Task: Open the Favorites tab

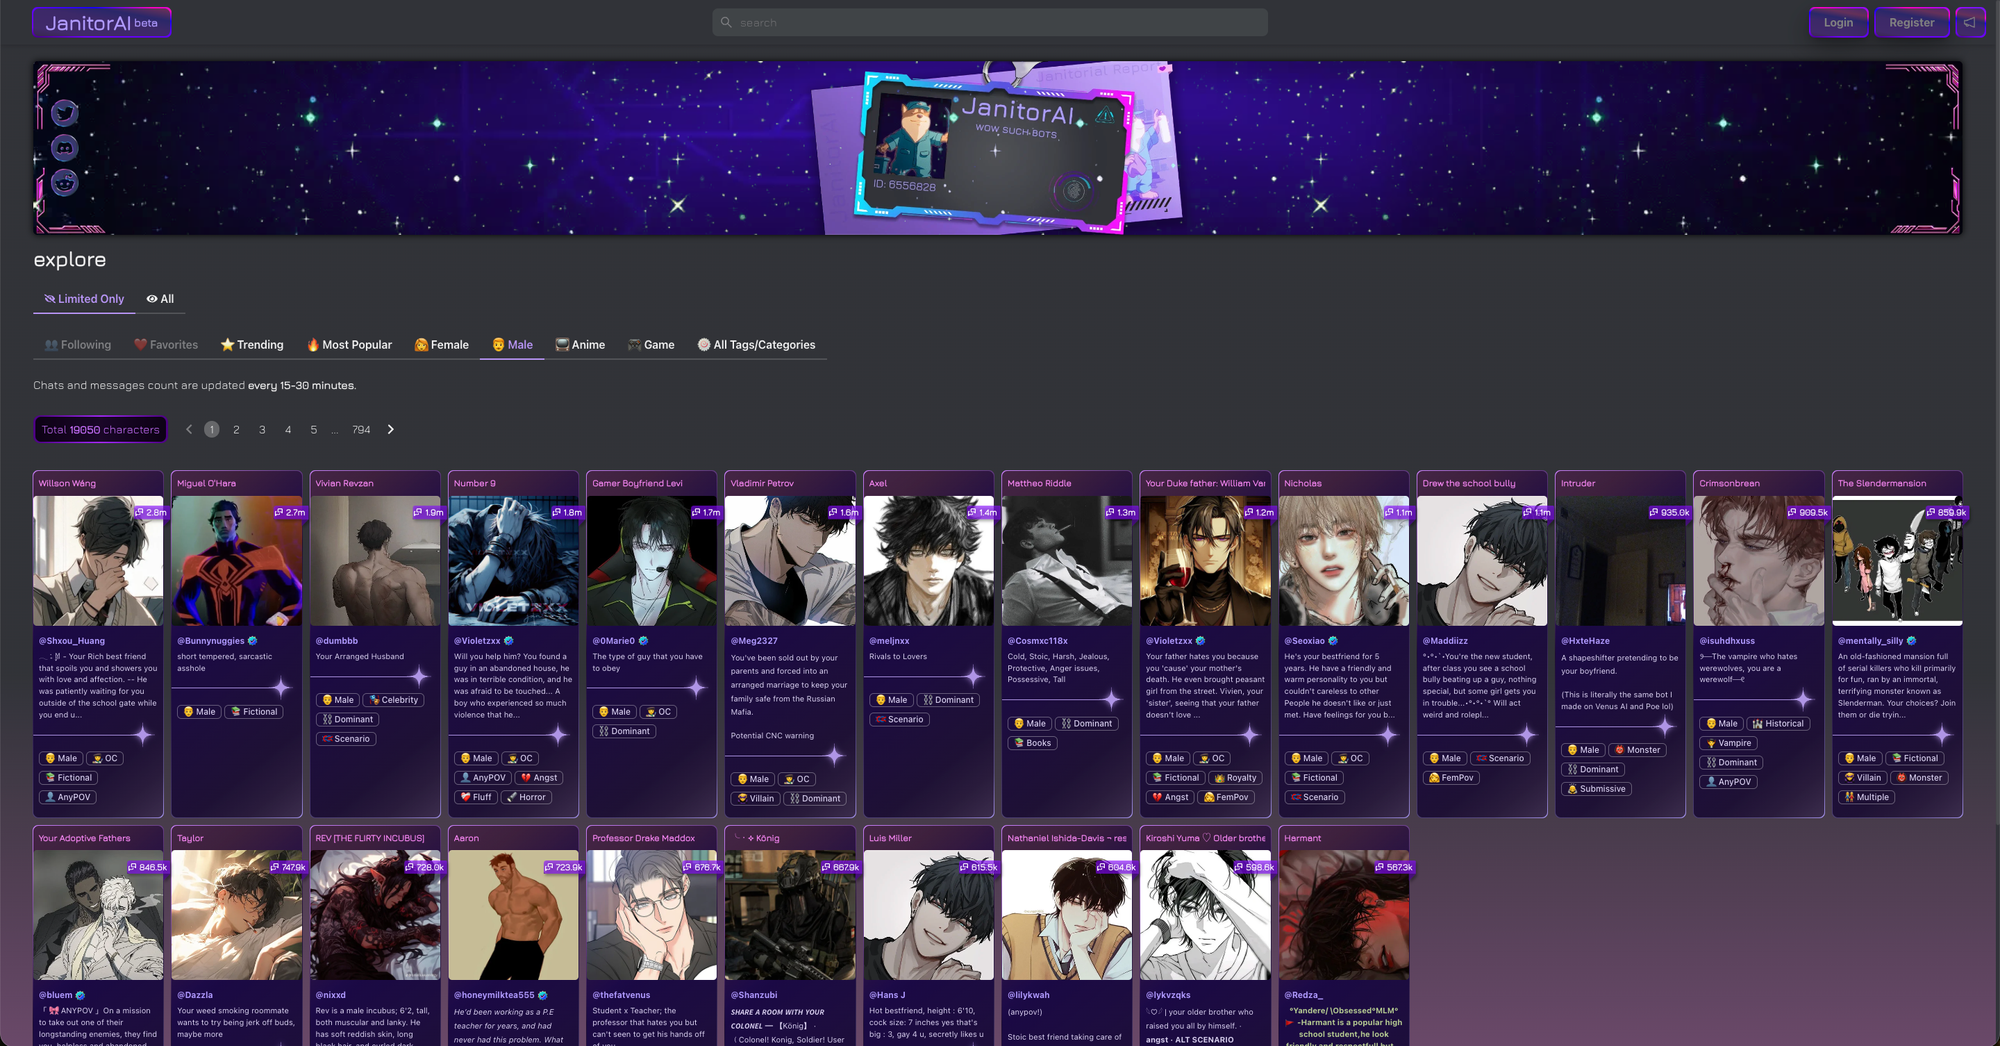Action: [166, 345]
